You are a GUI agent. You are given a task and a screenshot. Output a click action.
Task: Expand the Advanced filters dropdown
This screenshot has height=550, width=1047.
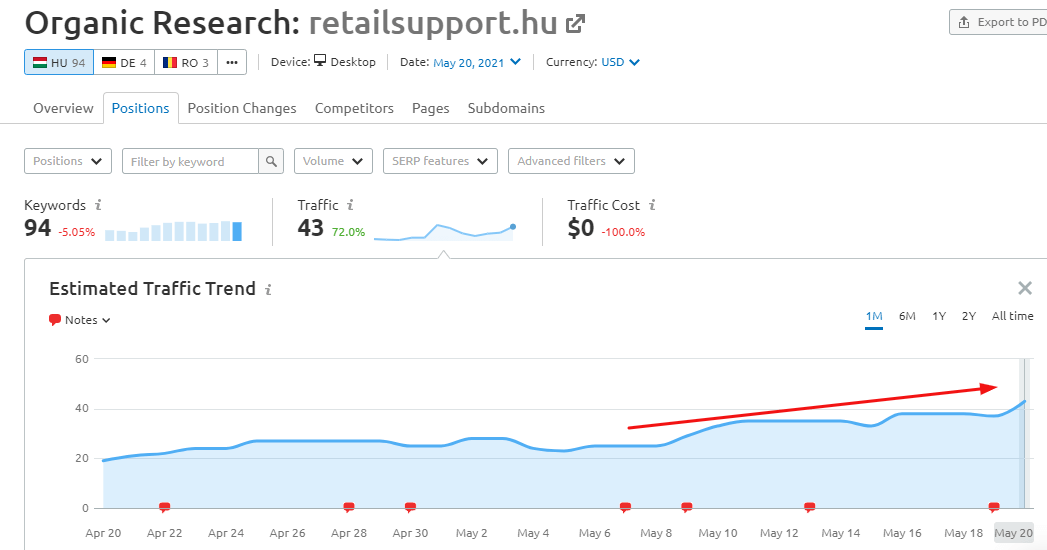tap(571, 161)
